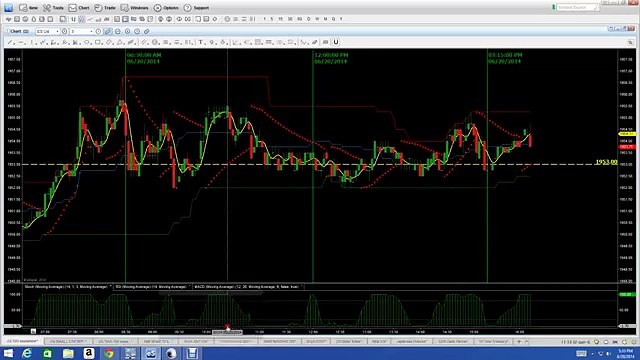This screenshot has width=640, height=360.
Task: Select the daily D interval
Action: (x=309, y=19)
